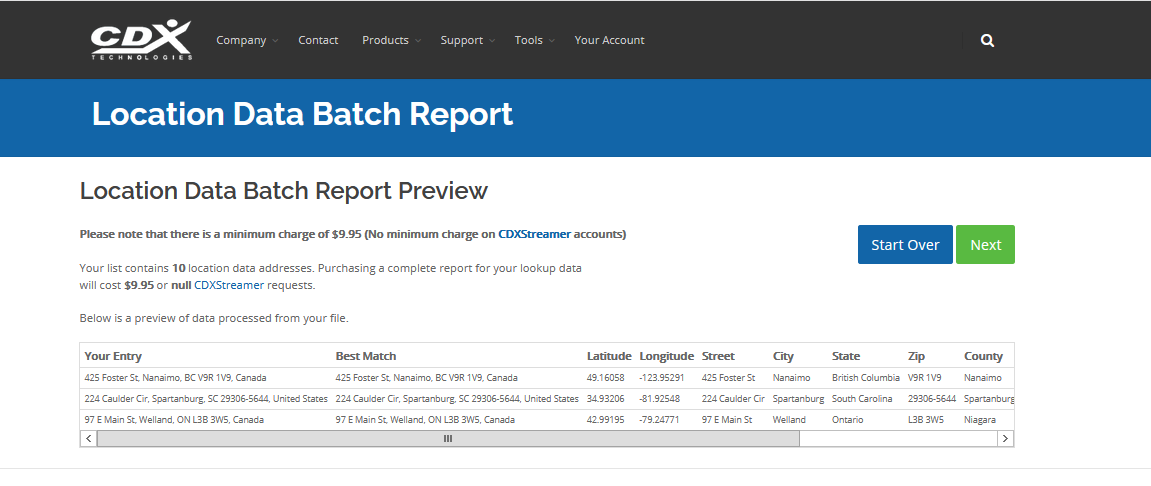Click latitude value 34.93206

click(606, 399)
